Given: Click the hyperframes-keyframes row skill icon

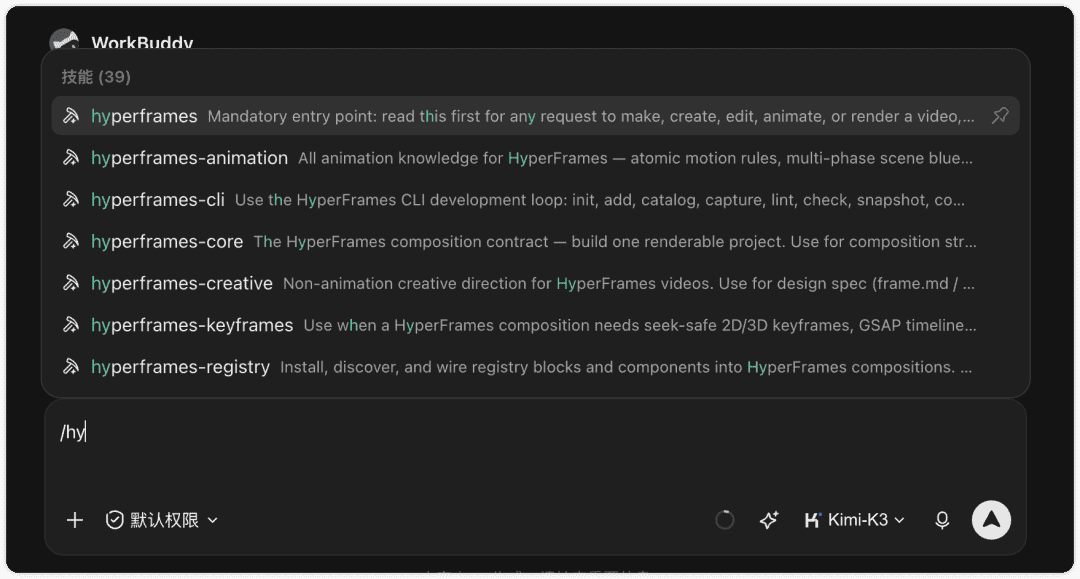Looking at the screenshot, I should (71, 325).
